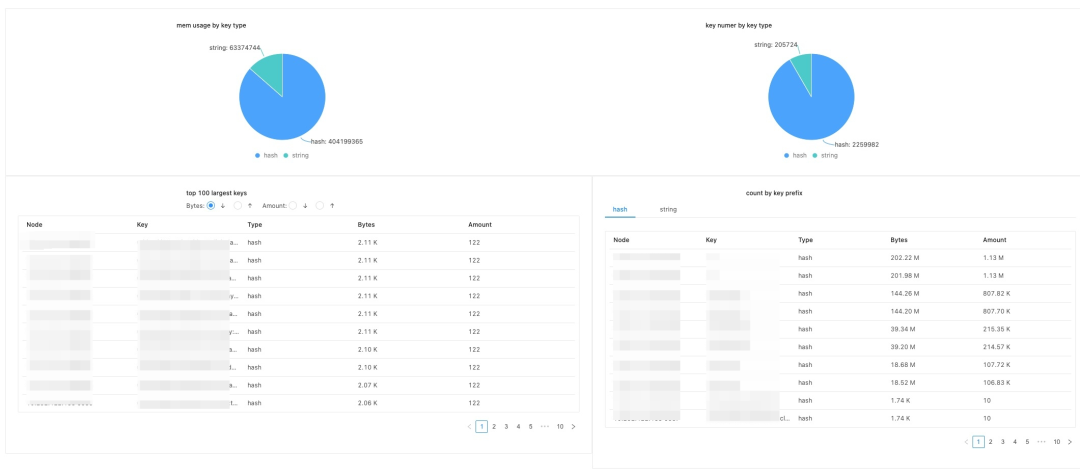This screenshot has height=472, width=1080.
Task: Click previous-page arrow in count by key prefix pagination
Action: (x=966, y=441)
